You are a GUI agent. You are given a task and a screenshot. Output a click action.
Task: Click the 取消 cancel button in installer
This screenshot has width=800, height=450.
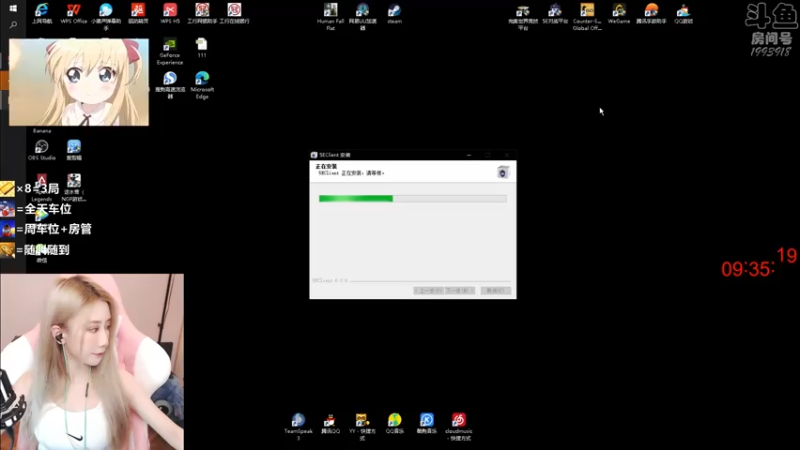click(x=495, y=290)
